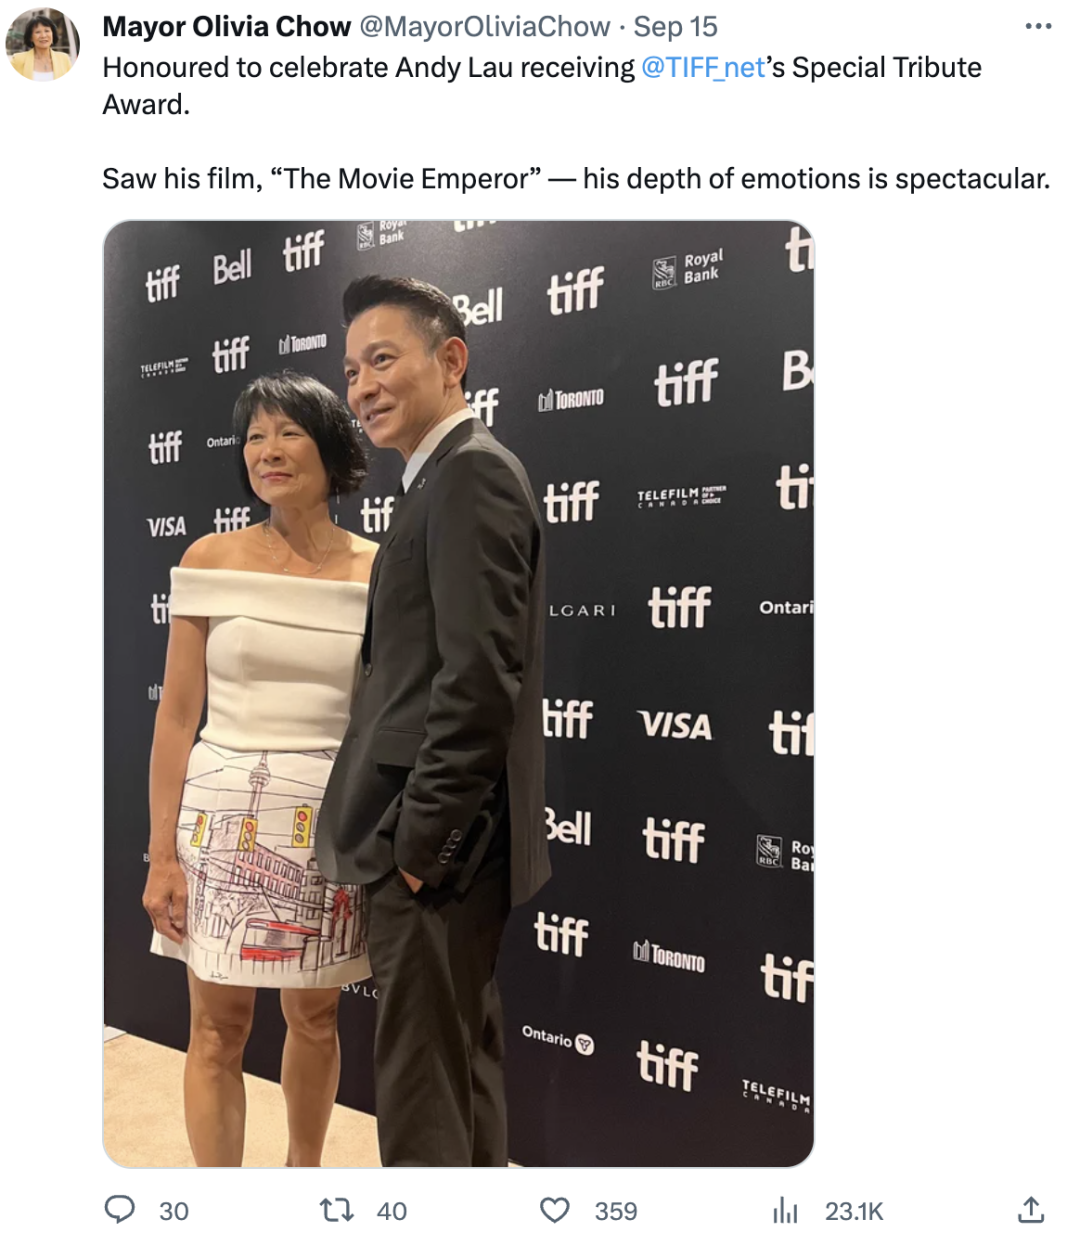1080x1245 pixels.
Task: View the 359 likes count
Action: tap(616, 1211)
